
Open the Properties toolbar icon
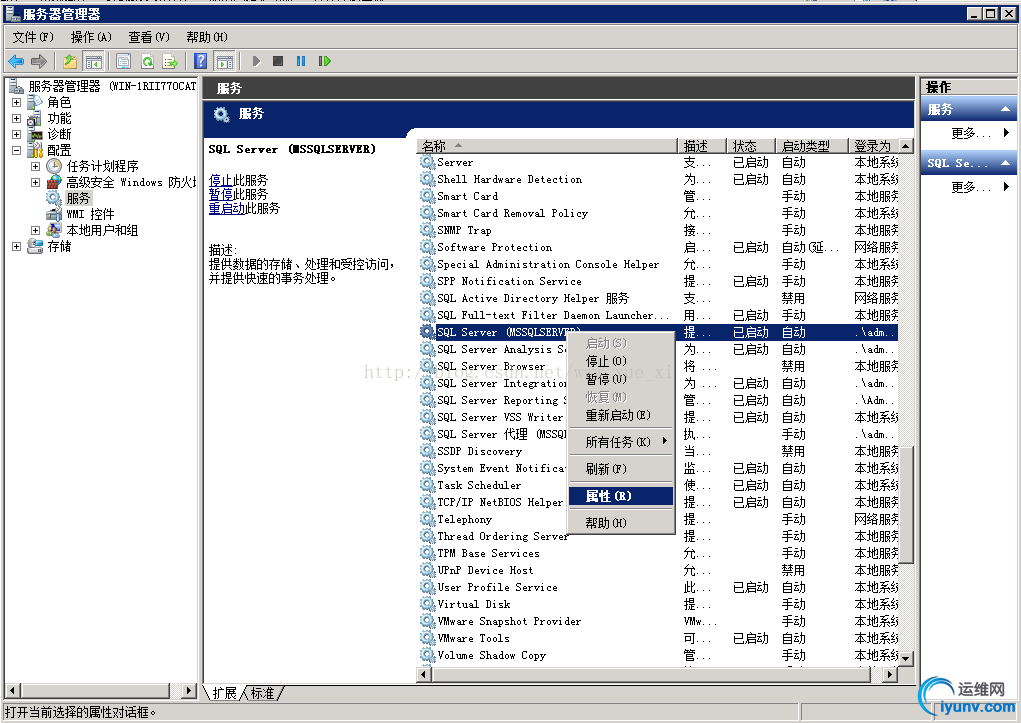[x=123, y=61]
